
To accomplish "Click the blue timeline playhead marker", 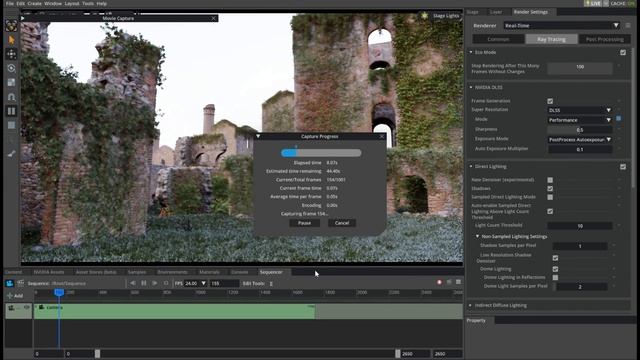I will [x=59, y=292].
